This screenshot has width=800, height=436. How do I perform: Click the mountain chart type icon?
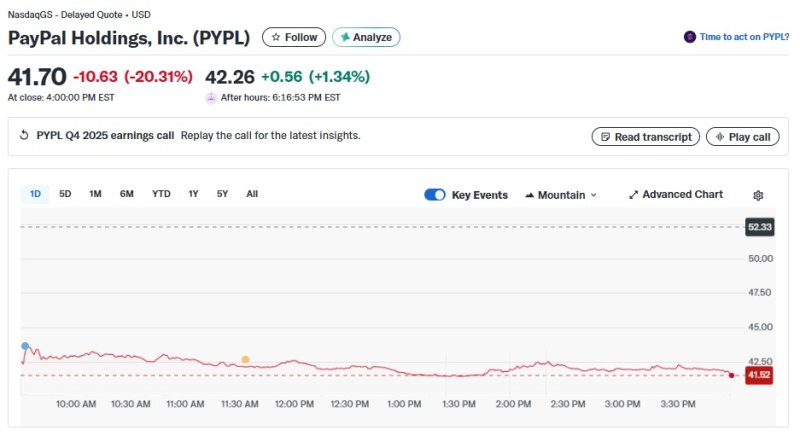pyautogui.click(x=529, y=195)
